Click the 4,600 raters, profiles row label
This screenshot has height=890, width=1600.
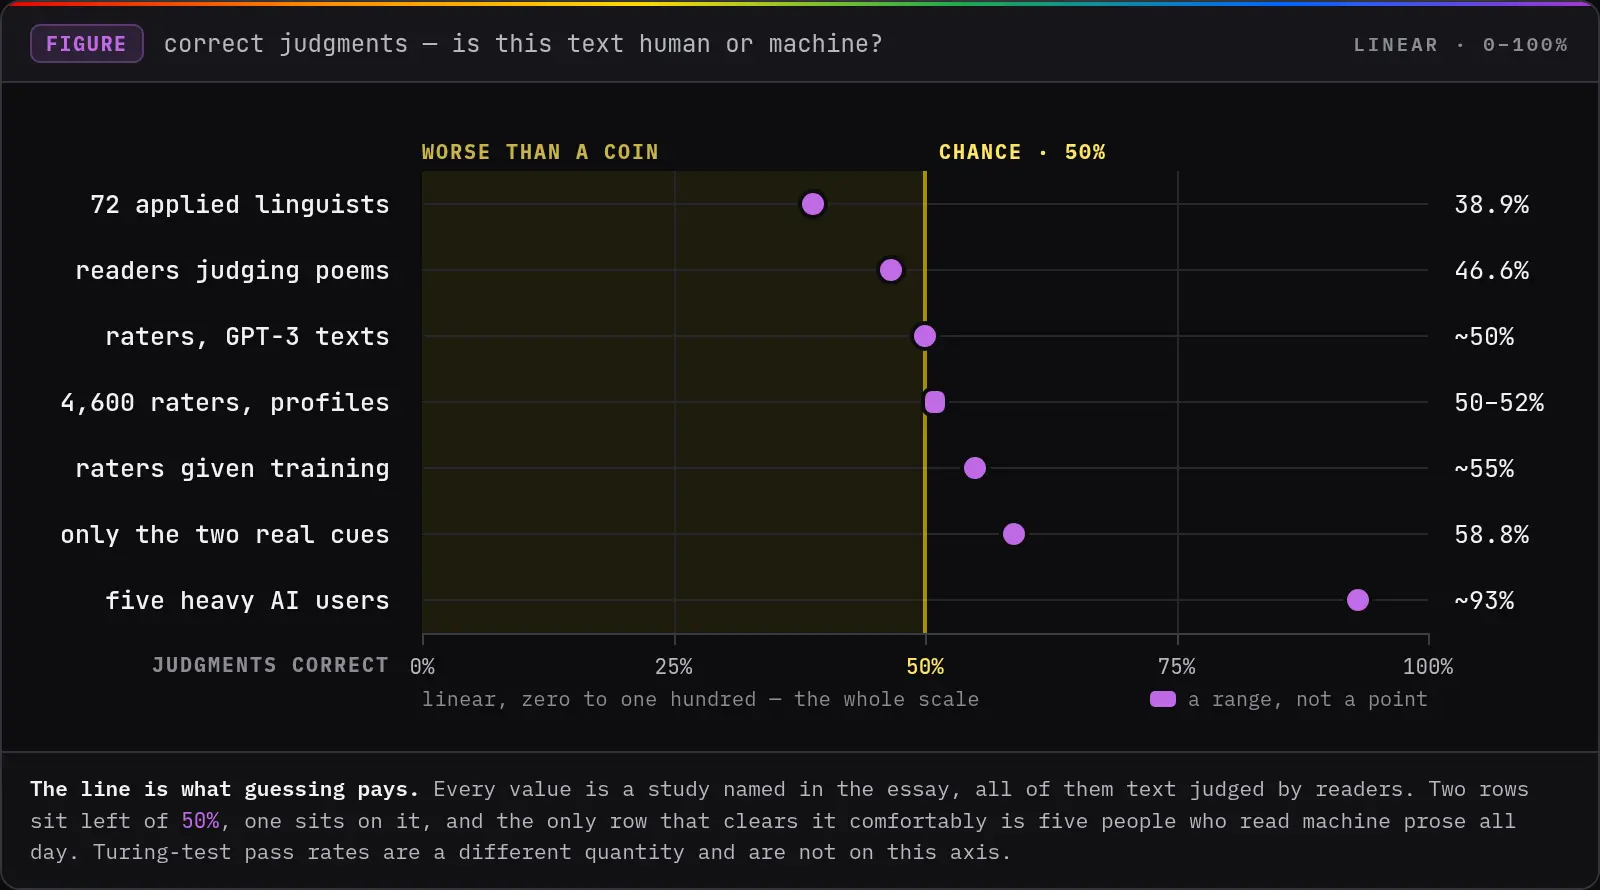click(x=225, y=403)
